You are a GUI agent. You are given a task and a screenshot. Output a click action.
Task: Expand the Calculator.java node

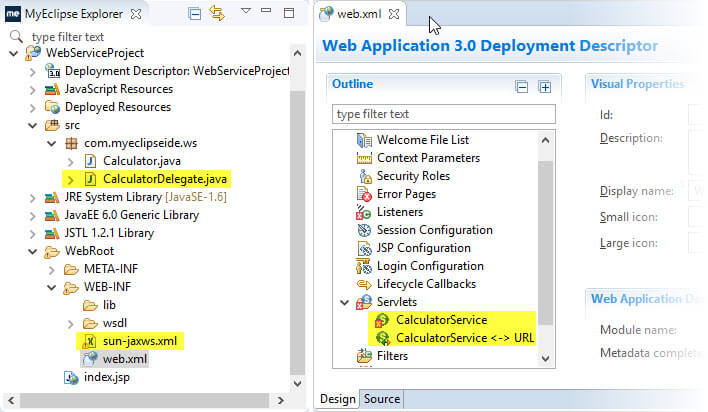point(70,162)
